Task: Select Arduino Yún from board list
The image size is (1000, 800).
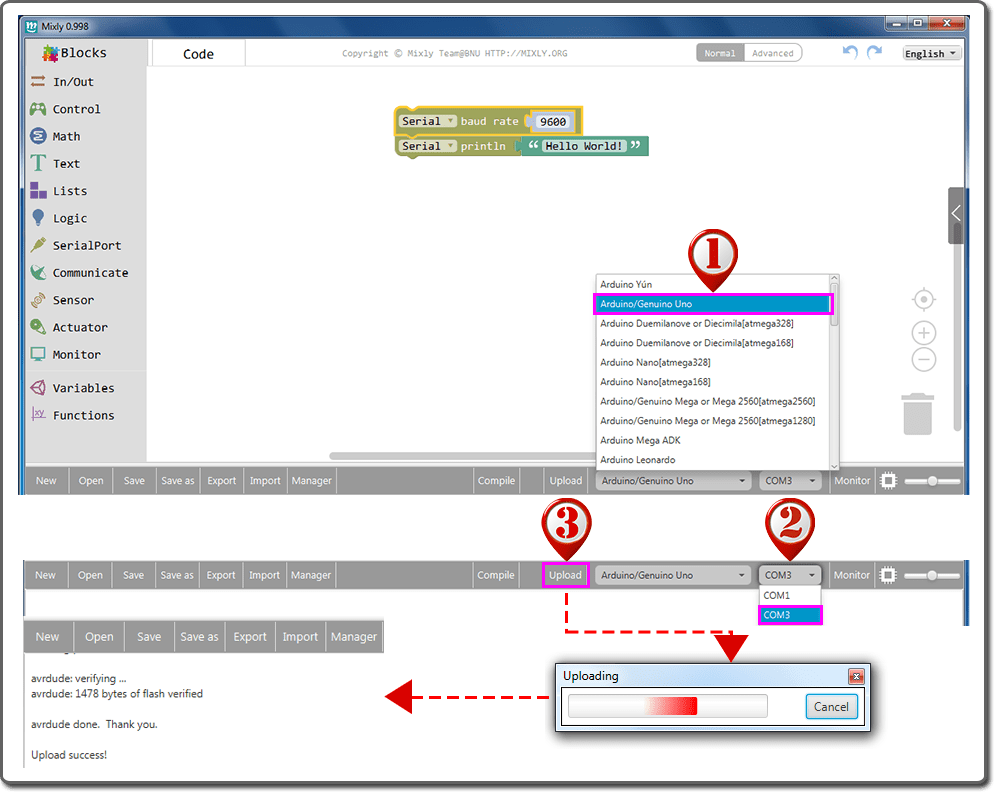Action: click(x=713, y=285)
